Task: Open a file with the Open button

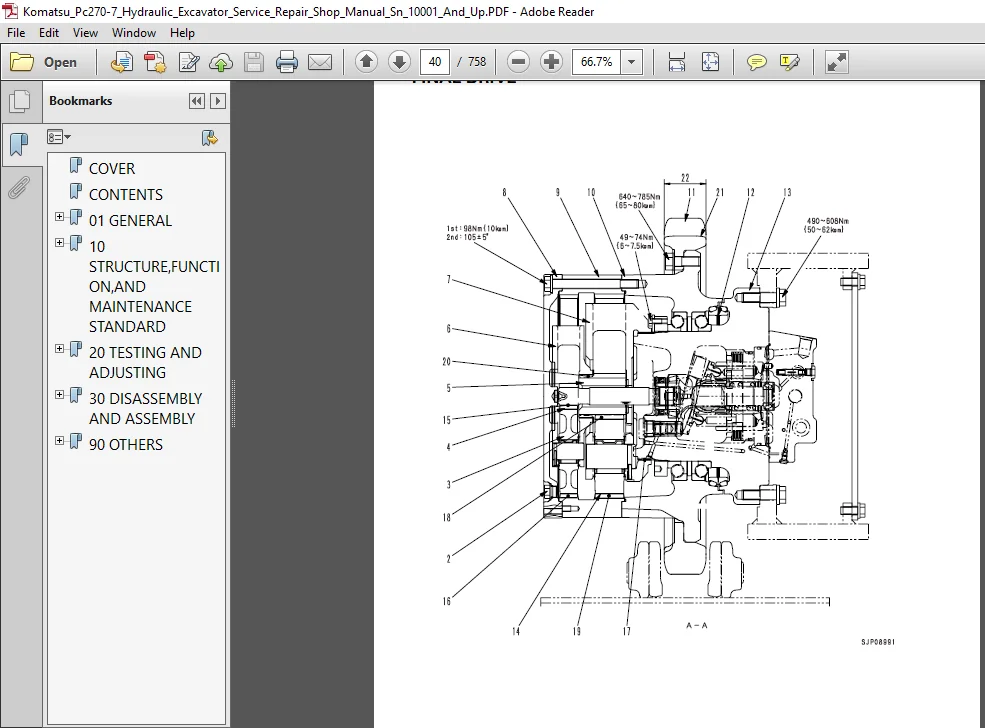Action: tap(44, 62)
